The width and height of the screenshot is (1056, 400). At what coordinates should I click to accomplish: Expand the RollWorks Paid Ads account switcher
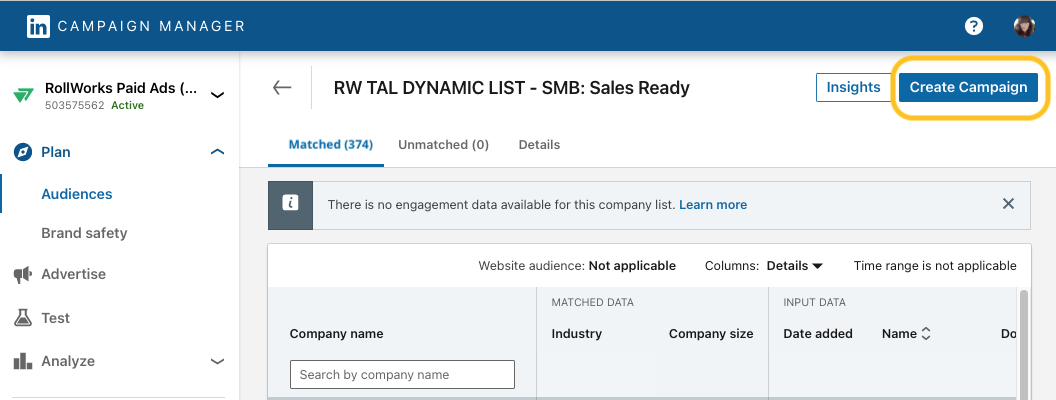click(217, 95)
